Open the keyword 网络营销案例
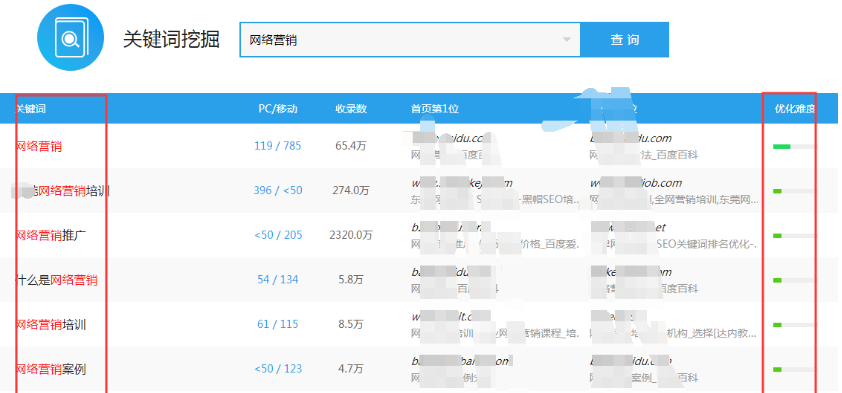Screen dimensions: 842x393 click(50, 369)
